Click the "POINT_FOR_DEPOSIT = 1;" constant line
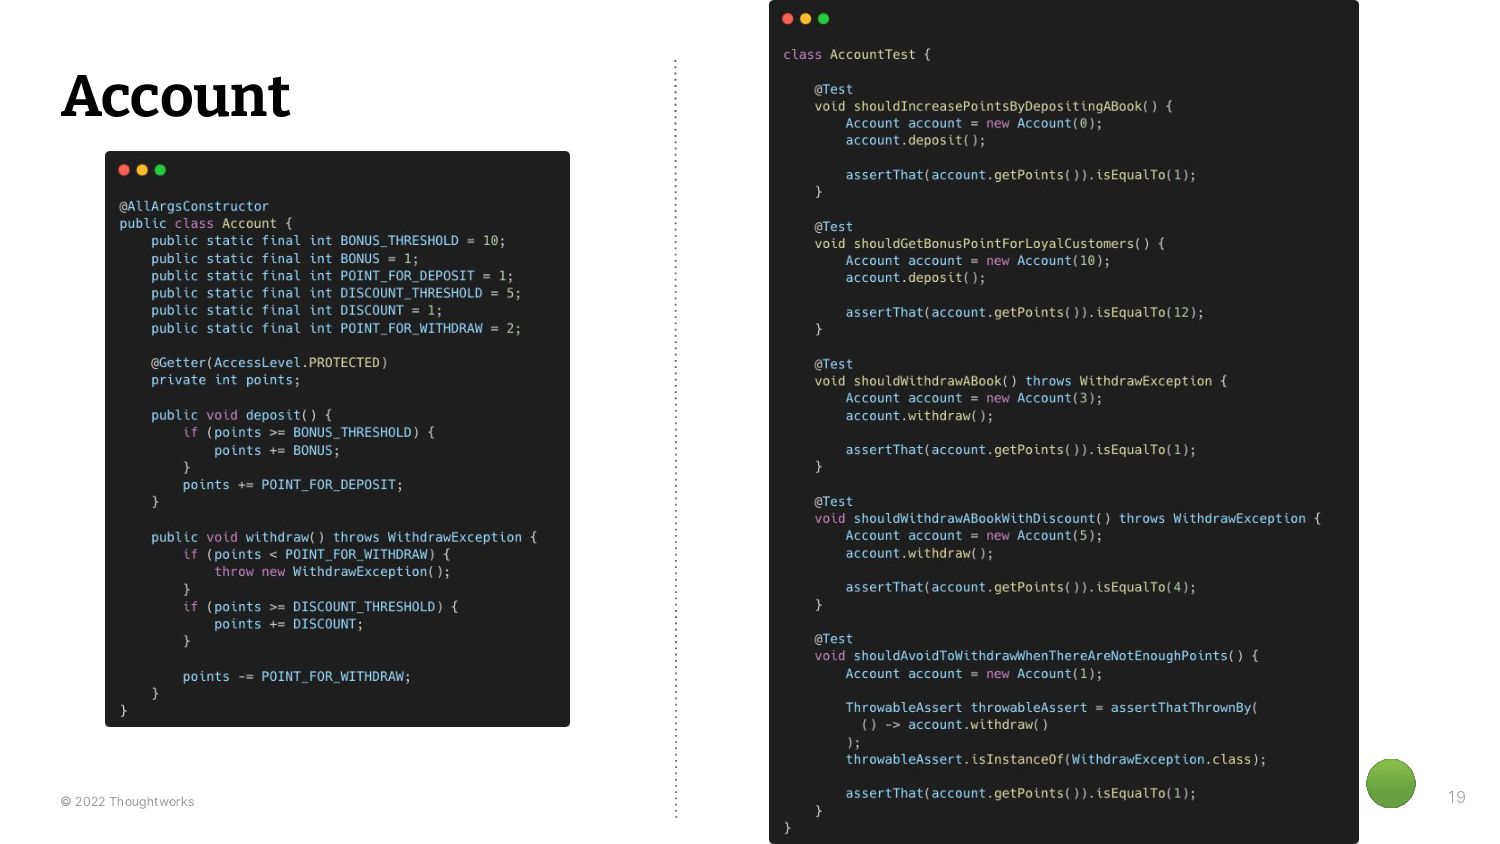The image size is (1500, 844). point(332,276)
